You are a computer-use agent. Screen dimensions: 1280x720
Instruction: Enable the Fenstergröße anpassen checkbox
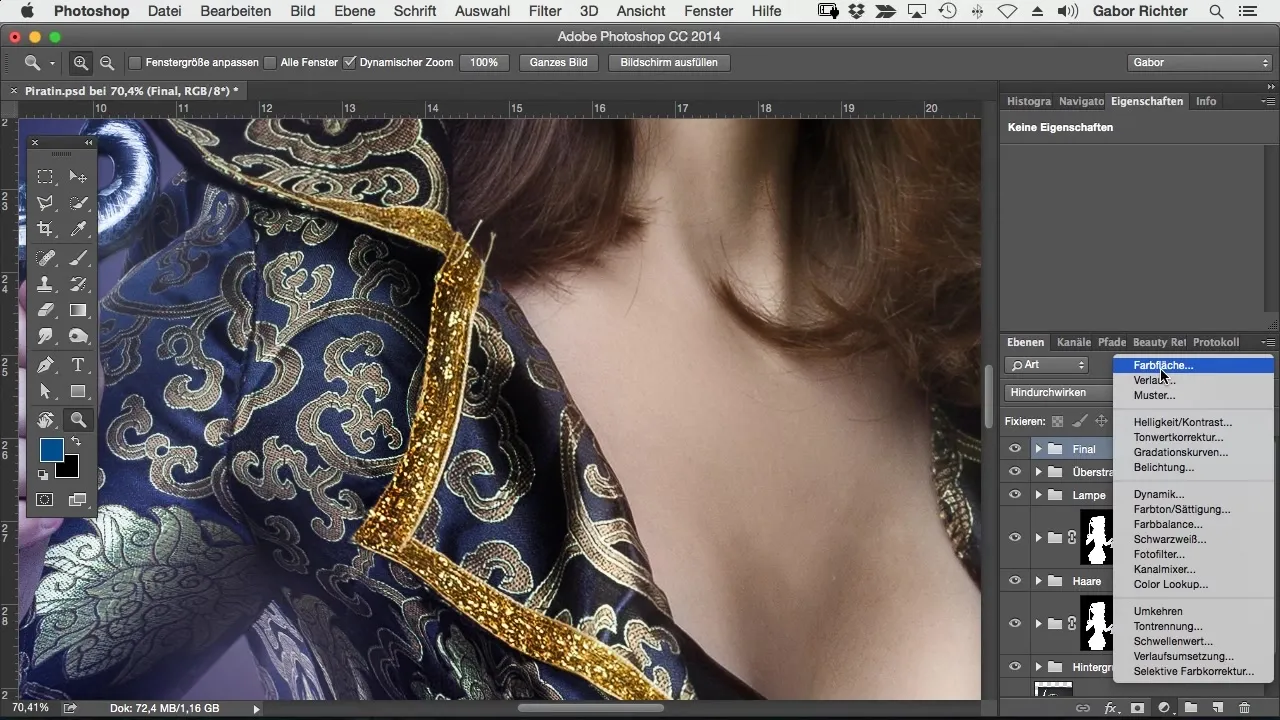[x=135, y=63]
